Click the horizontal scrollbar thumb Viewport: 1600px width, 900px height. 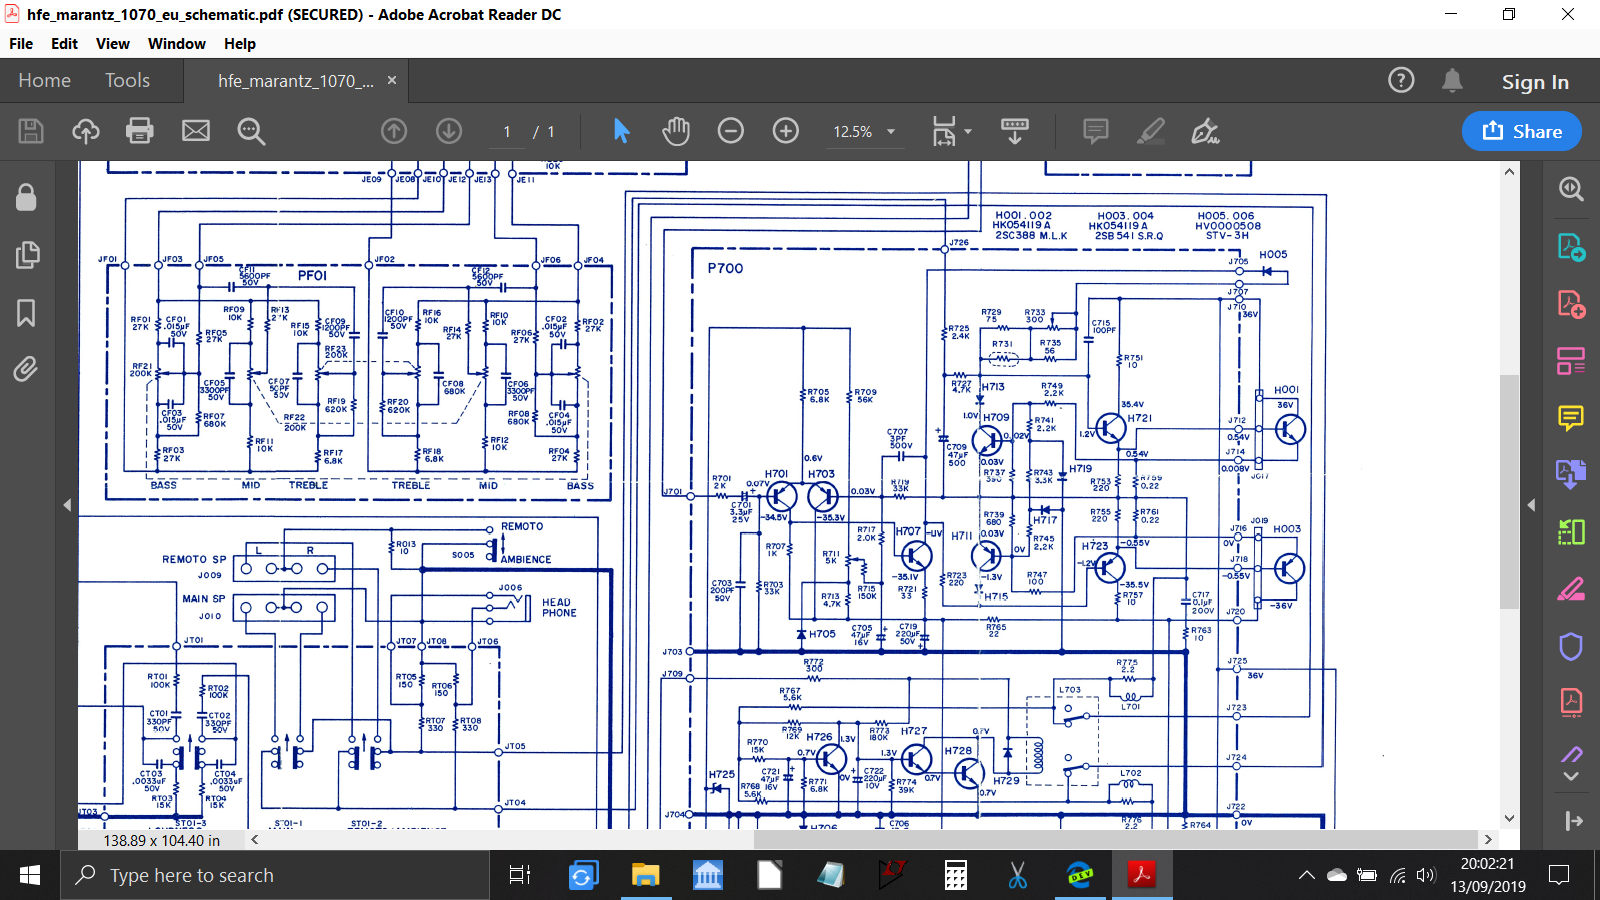coord(1115,840)
